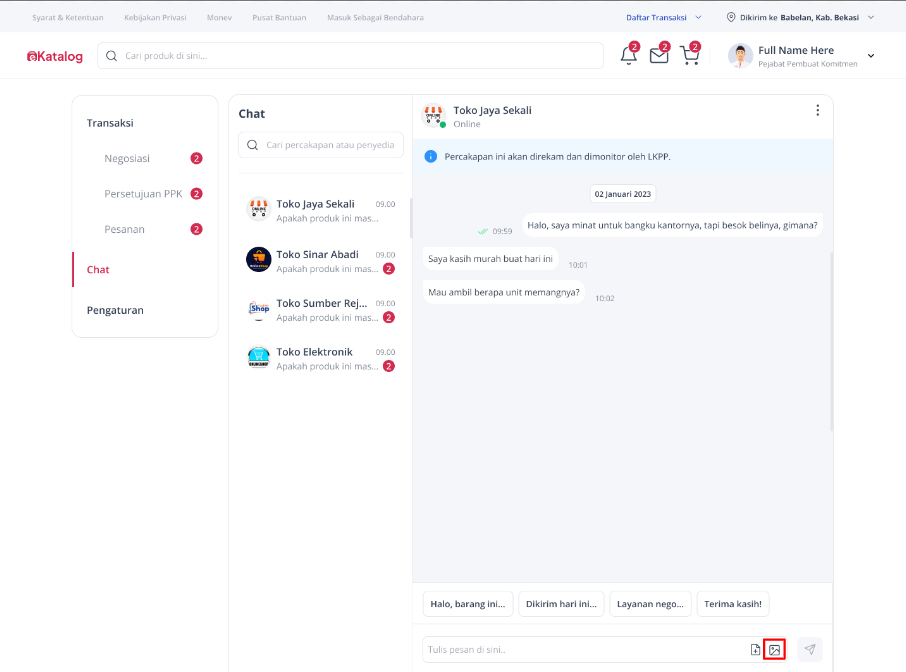The width and height of the screenshot is (906, 672).
Task: Click the conversation search magnifier icon
Action: [x=253, y=144]
